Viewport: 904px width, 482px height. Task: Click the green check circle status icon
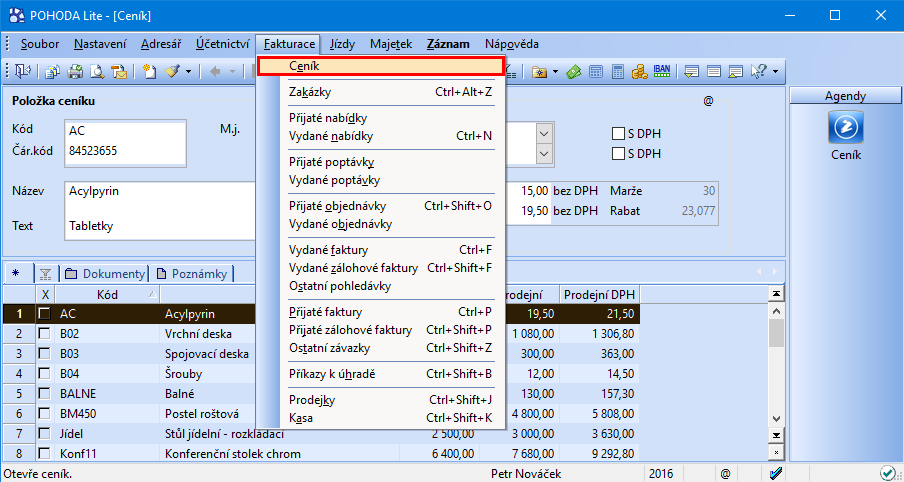pos(888,473)
